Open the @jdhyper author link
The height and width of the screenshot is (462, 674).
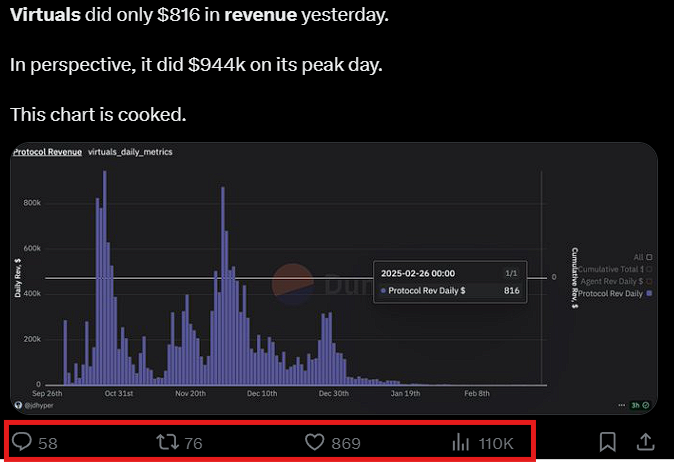point(39,405)
